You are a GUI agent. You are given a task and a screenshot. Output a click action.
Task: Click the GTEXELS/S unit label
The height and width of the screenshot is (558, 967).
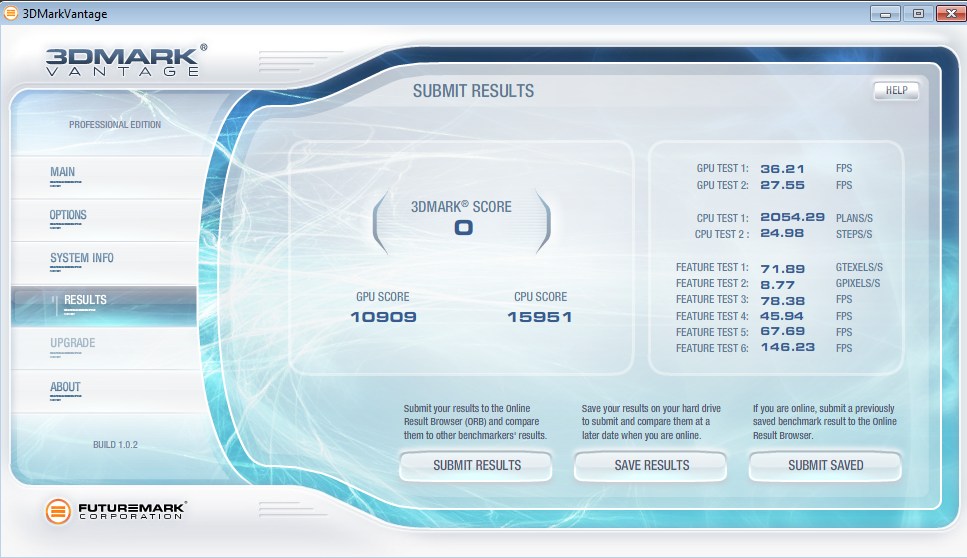tap(859, 268)
